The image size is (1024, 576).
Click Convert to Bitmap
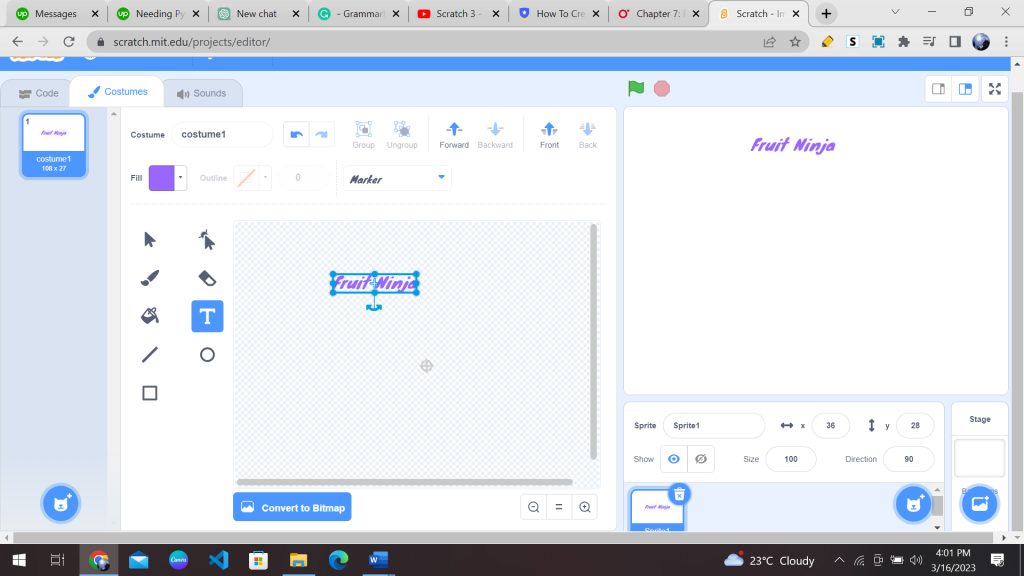292,507
